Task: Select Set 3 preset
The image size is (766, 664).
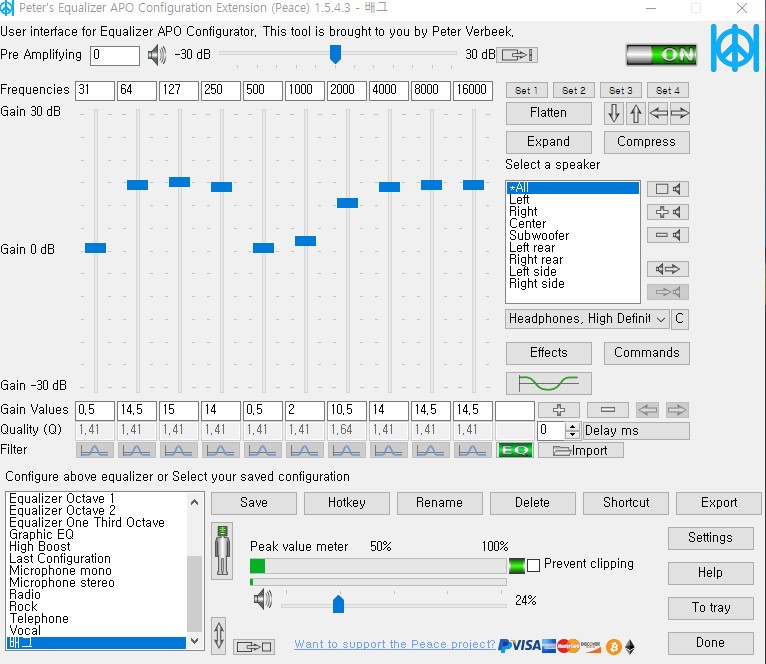Action: pos(620,90)
